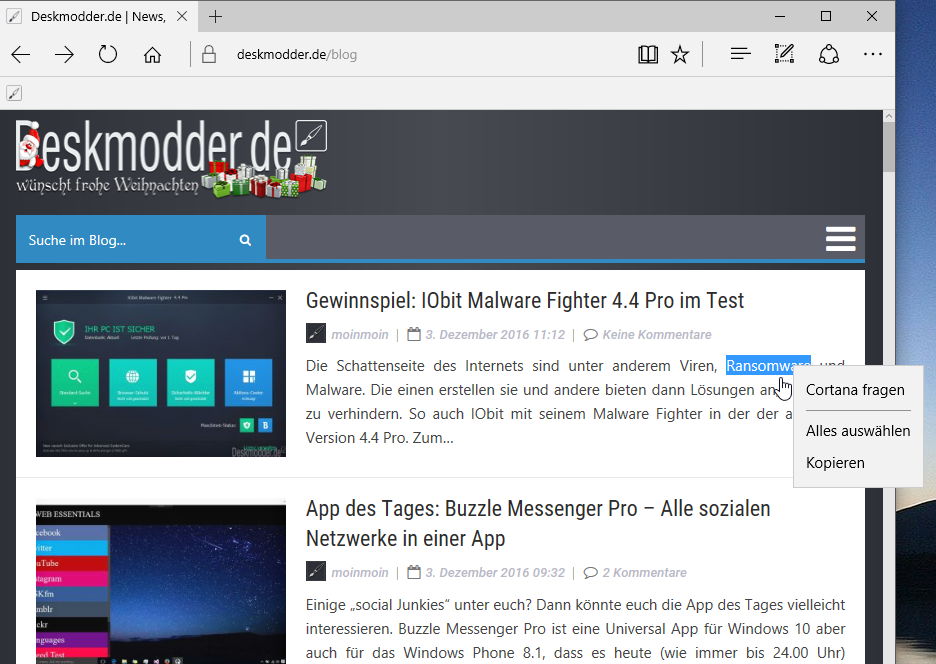Minimize the Edge browser window
This screenshot has width=936, height=664.
pyautogui.click(x=780, y=16)
